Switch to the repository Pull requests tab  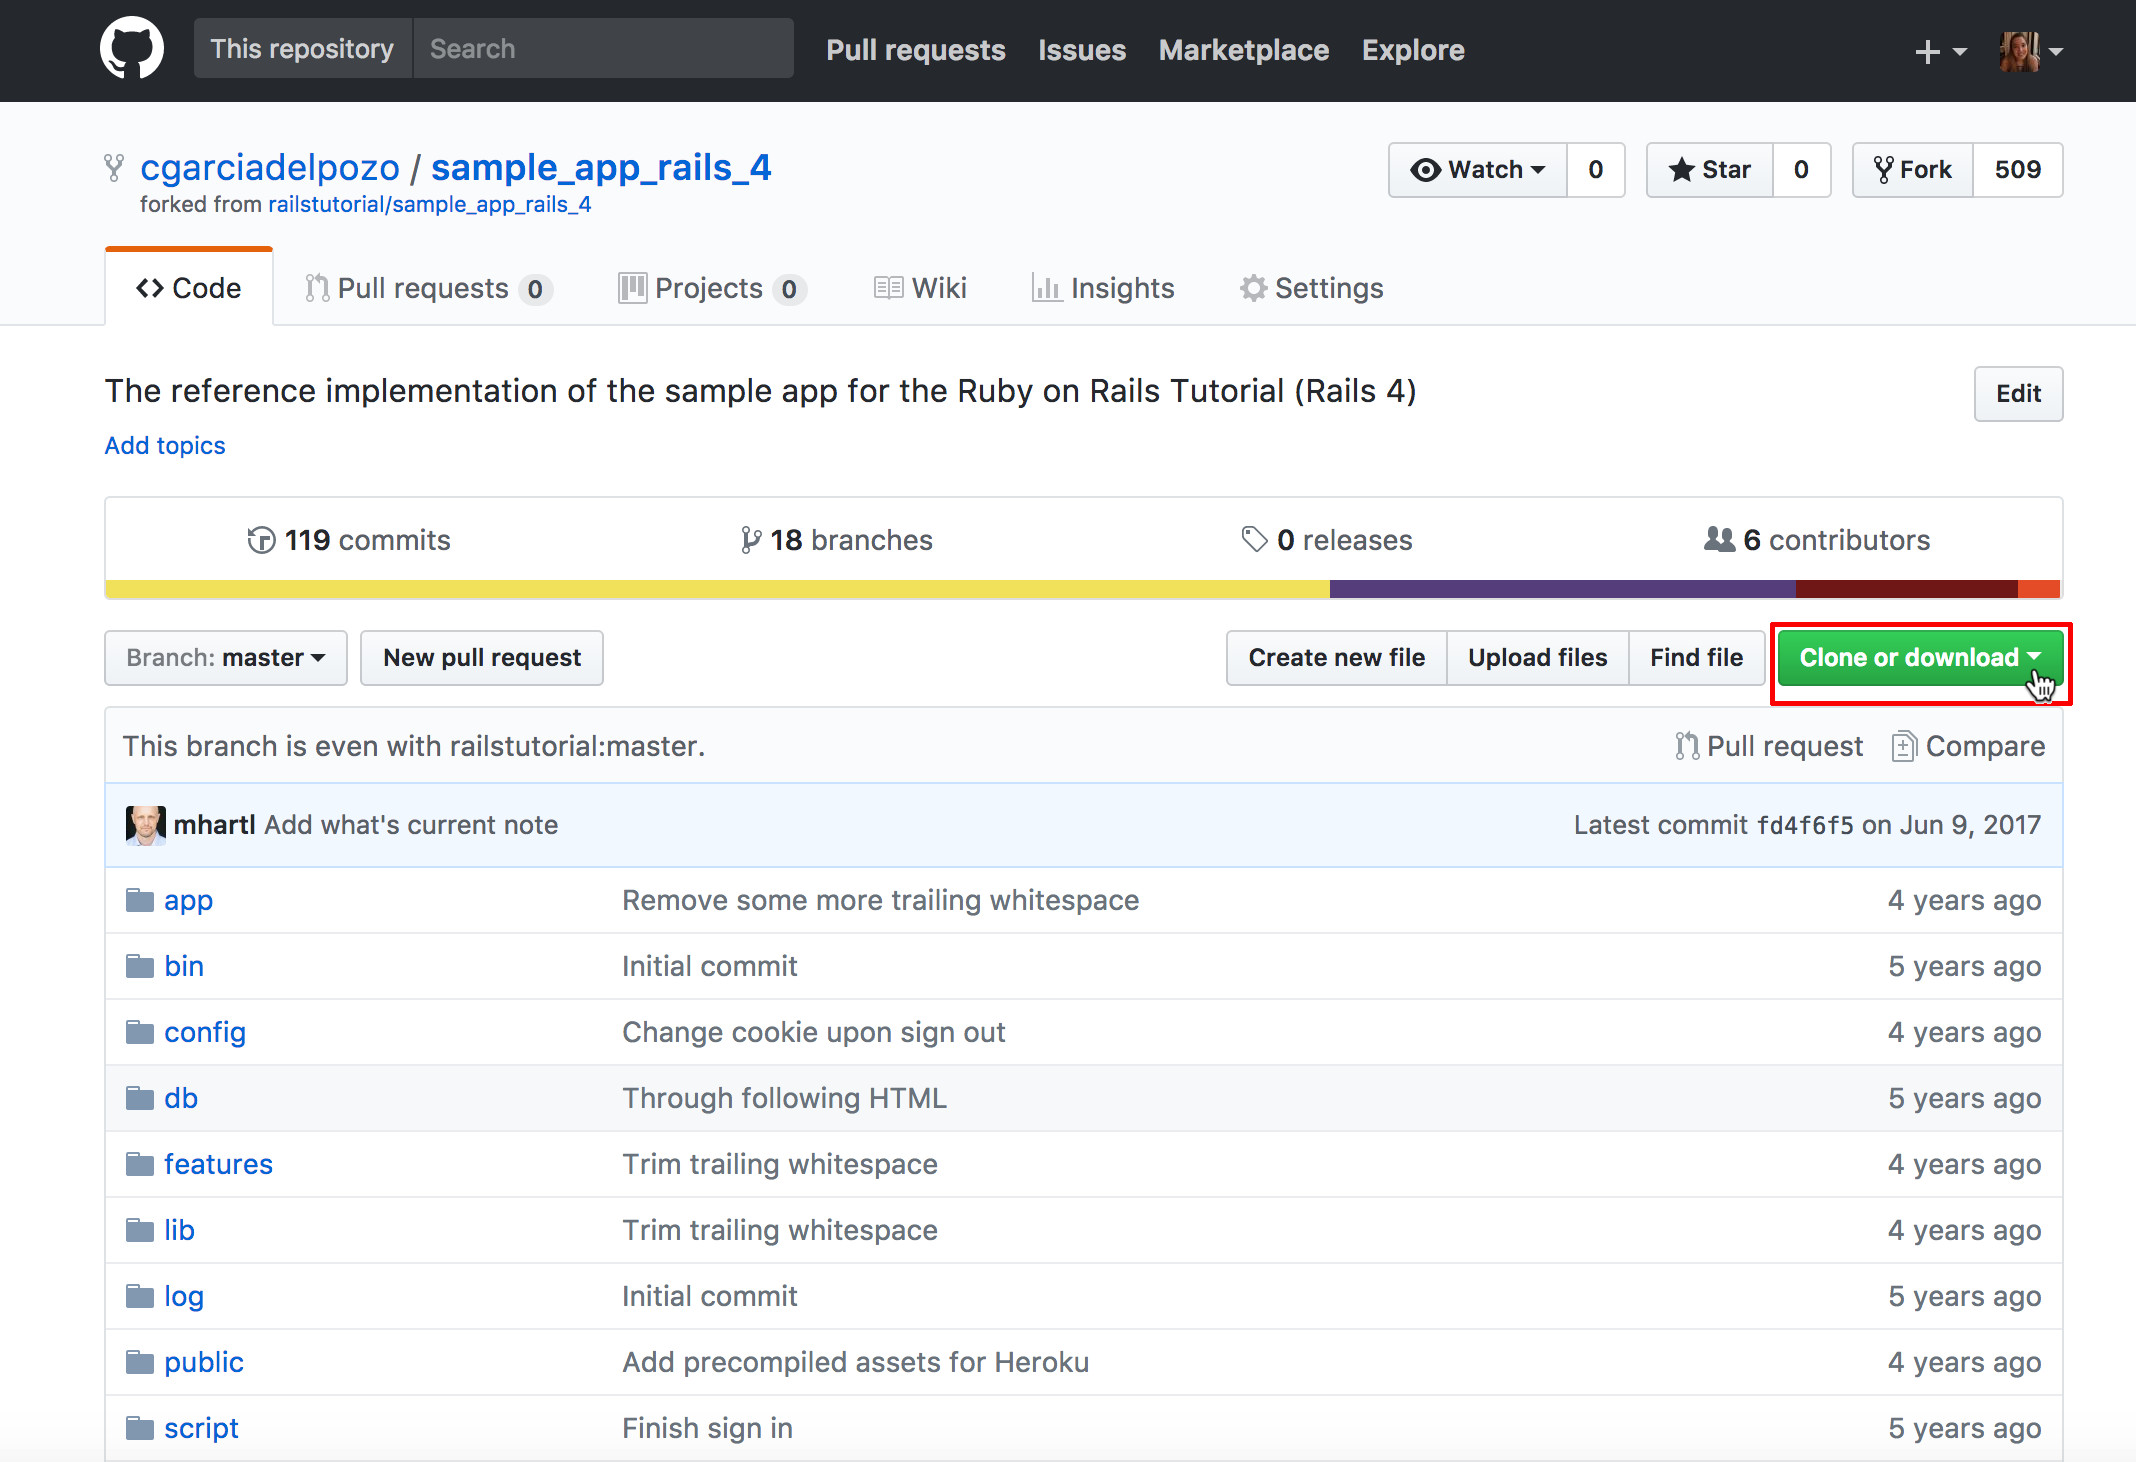428,288
